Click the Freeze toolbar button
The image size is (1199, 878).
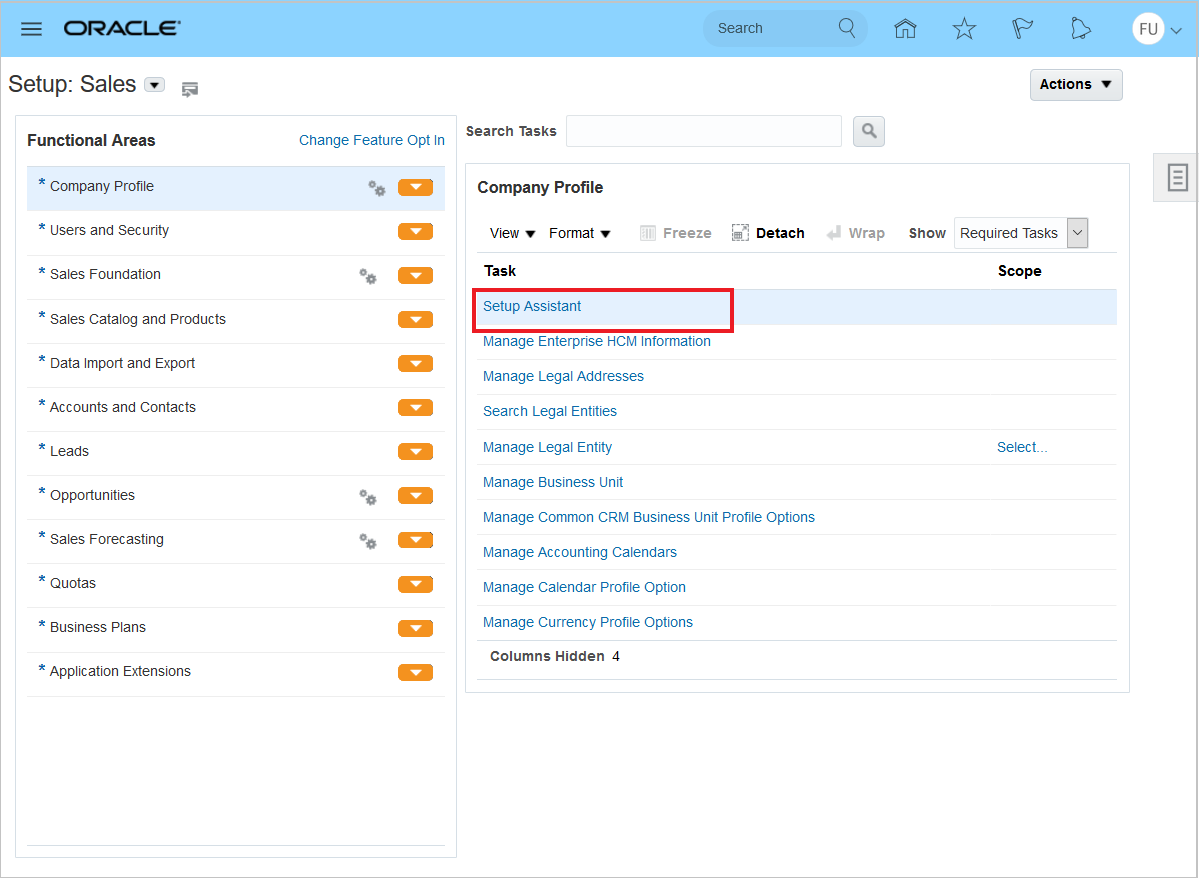pyautogui.click(x=675, y=233)
